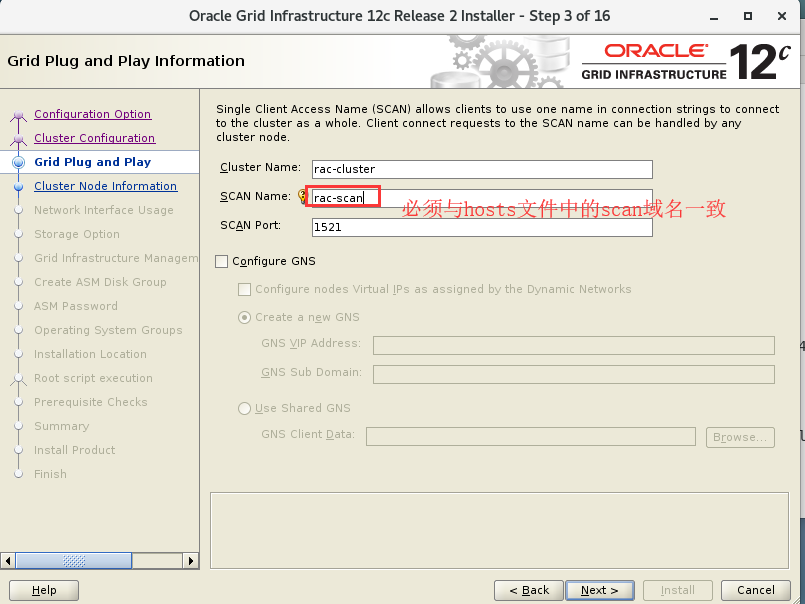Screen dimensions: 805x604
Task: Select Create a new GNS radio button
Action: pos(244,317)
